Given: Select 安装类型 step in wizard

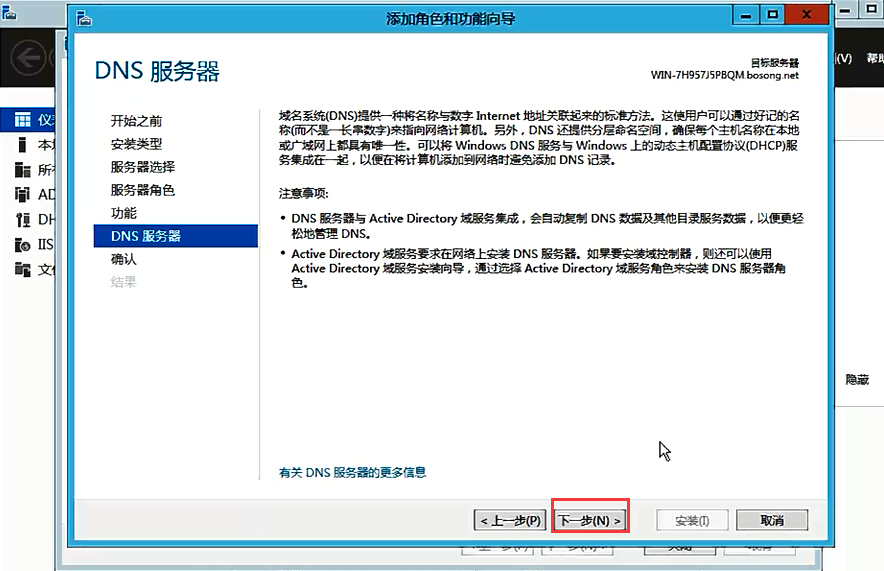Looking at the screenshot, I should coord(136,144).
